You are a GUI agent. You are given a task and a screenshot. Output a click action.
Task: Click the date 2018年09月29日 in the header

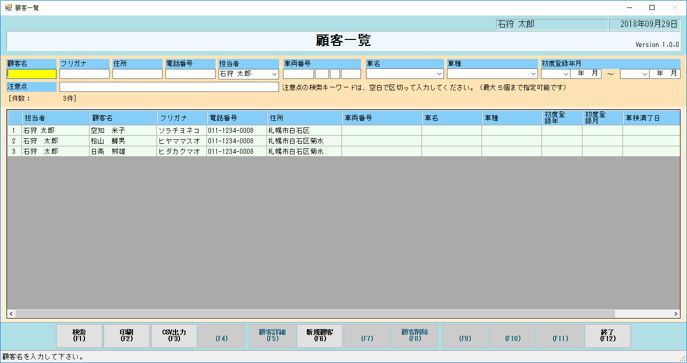[x=649, y=24]
